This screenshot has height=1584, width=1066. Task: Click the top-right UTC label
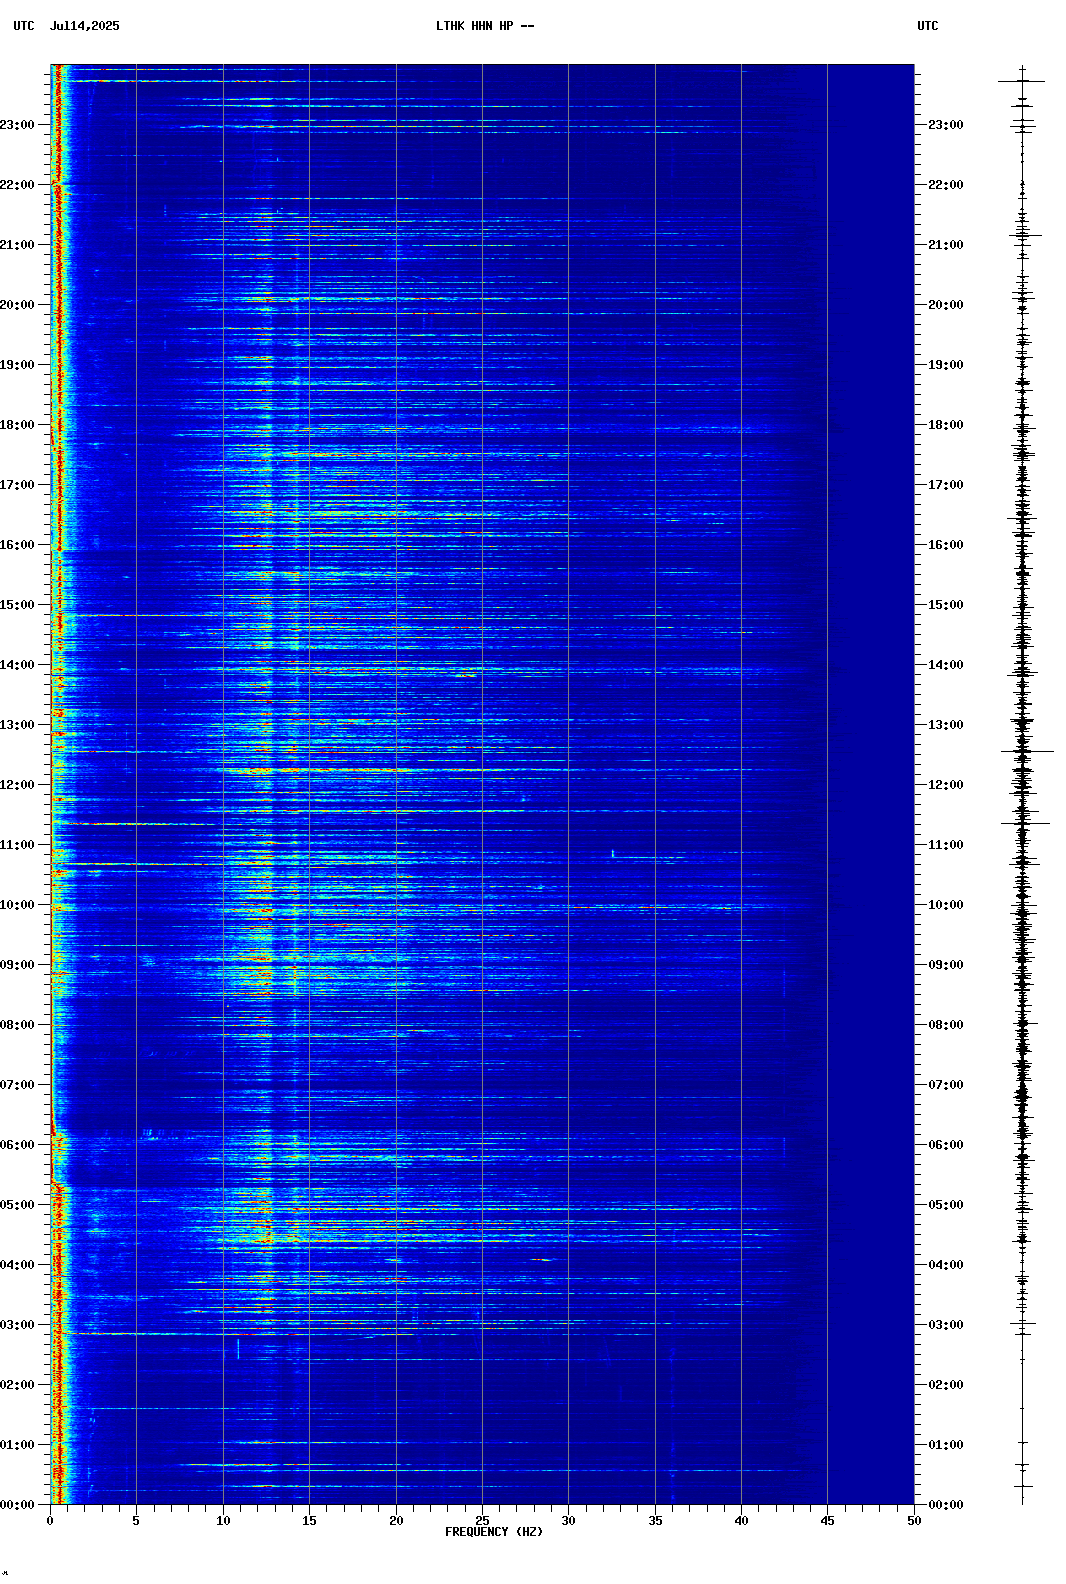928,26
